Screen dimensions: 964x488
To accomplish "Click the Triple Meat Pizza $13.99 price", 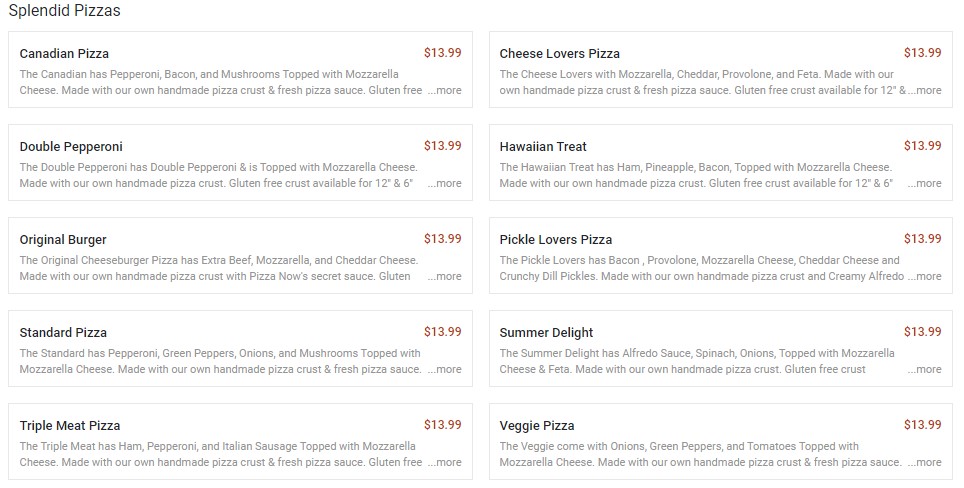I will point(442,425).
